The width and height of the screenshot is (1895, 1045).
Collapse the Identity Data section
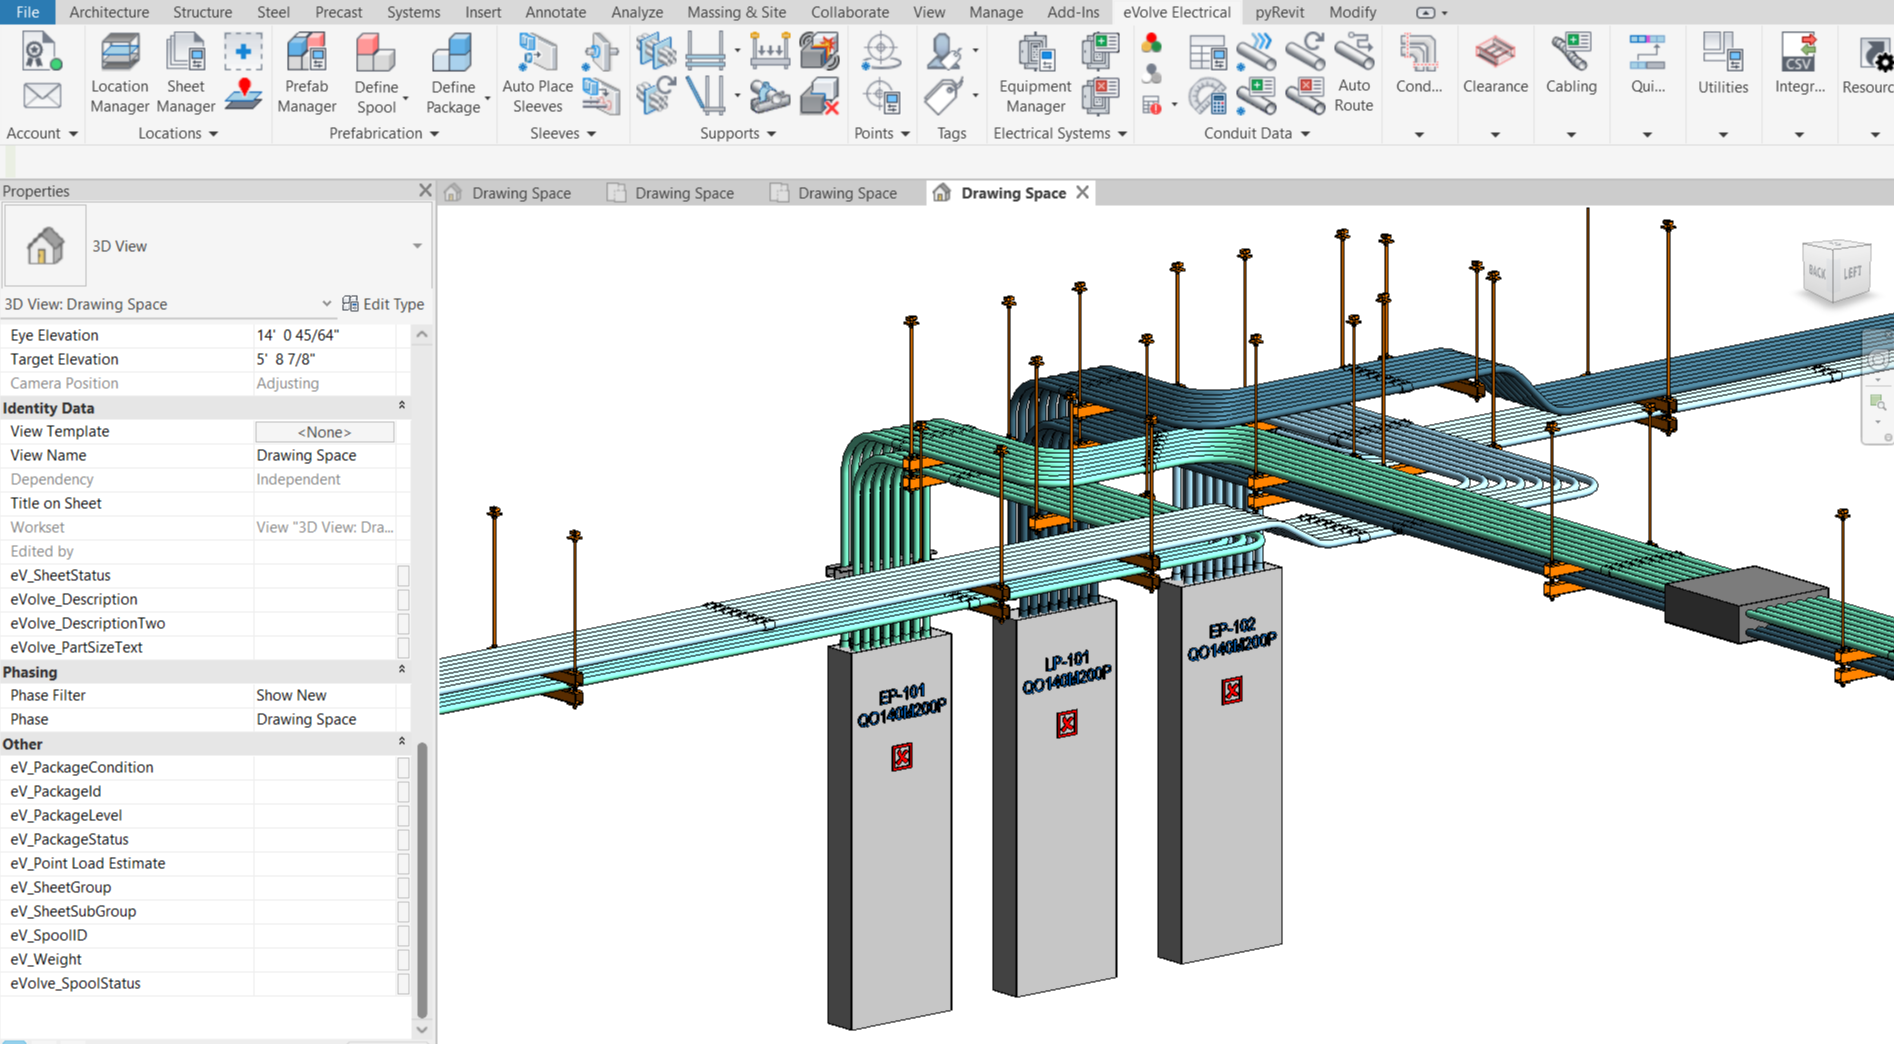[402, 406]
